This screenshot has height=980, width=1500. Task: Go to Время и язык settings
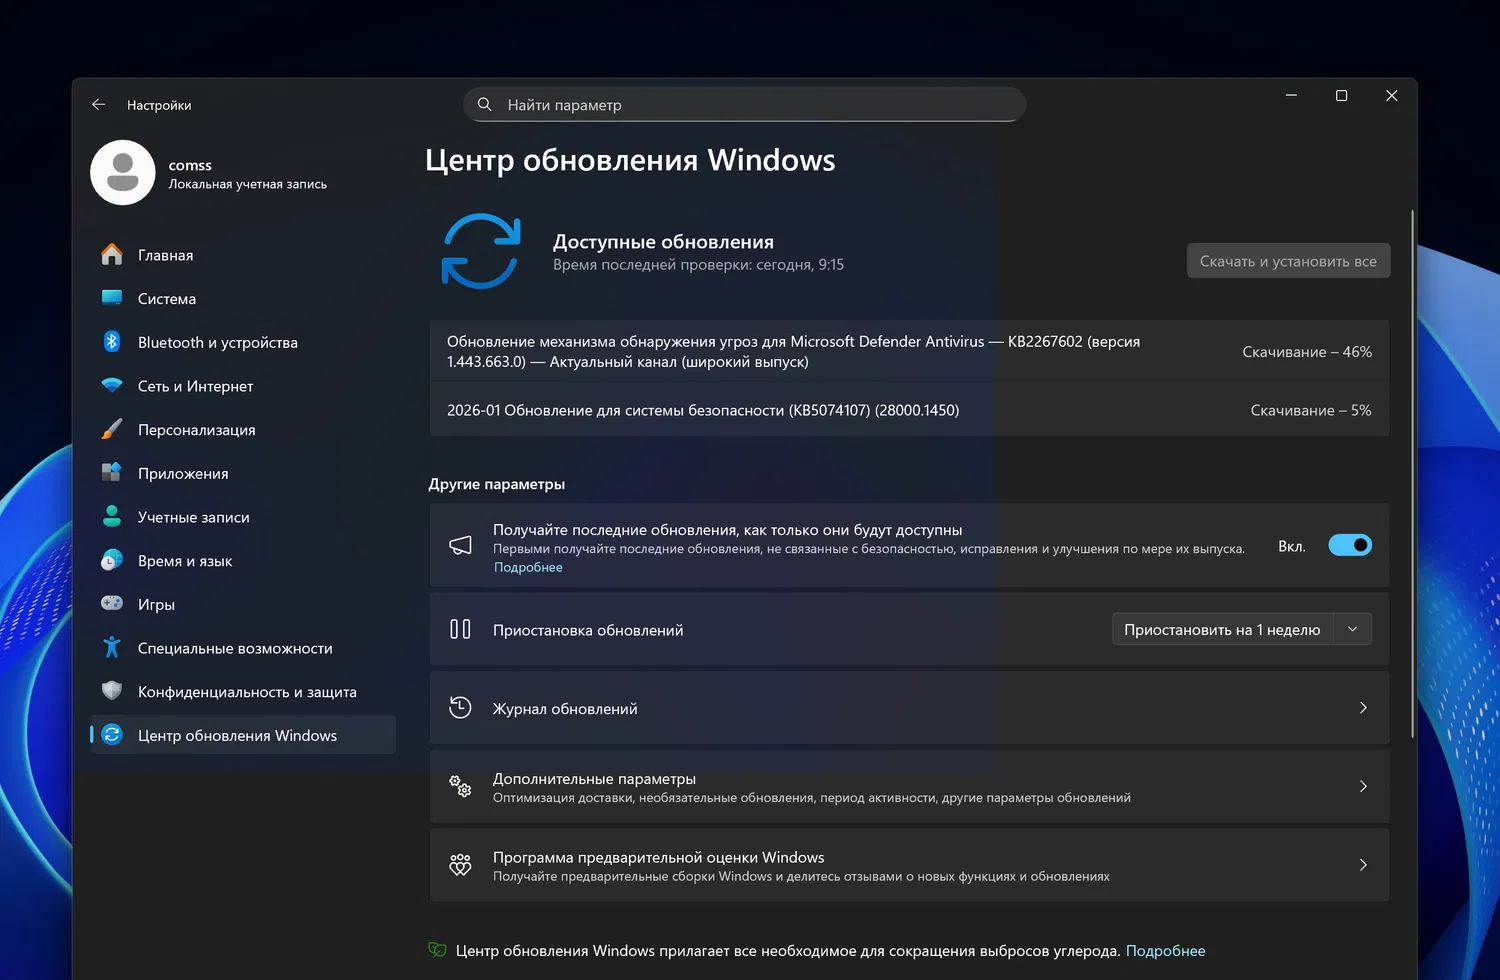(x=243, y=561)
